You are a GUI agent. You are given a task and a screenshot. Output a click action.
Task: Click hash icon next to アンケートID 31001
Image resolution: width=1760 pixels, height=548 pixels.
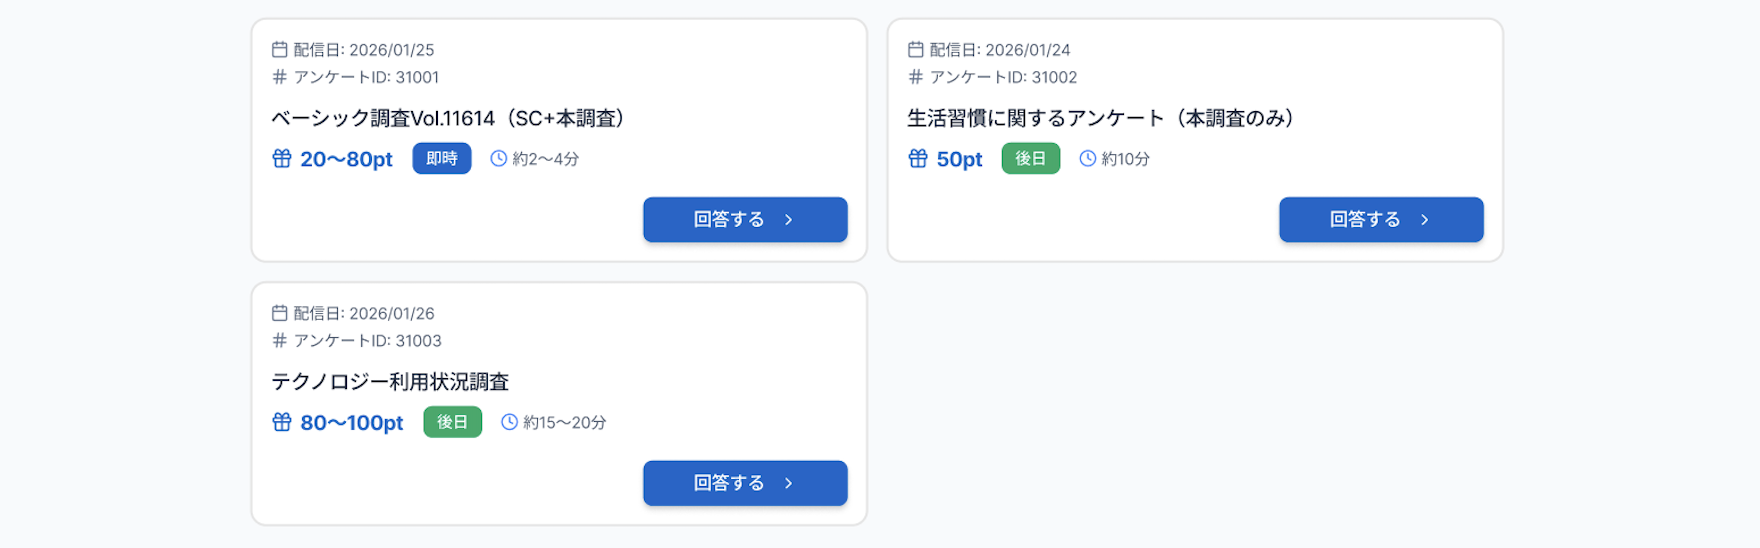point(280,77)
